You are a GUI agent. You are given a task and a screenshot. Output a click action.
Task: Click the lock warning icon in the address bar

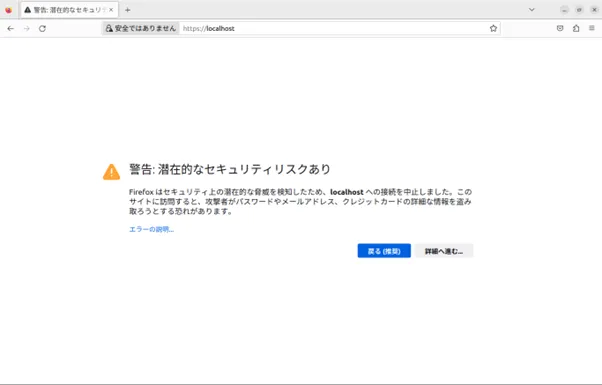[109, 28]
